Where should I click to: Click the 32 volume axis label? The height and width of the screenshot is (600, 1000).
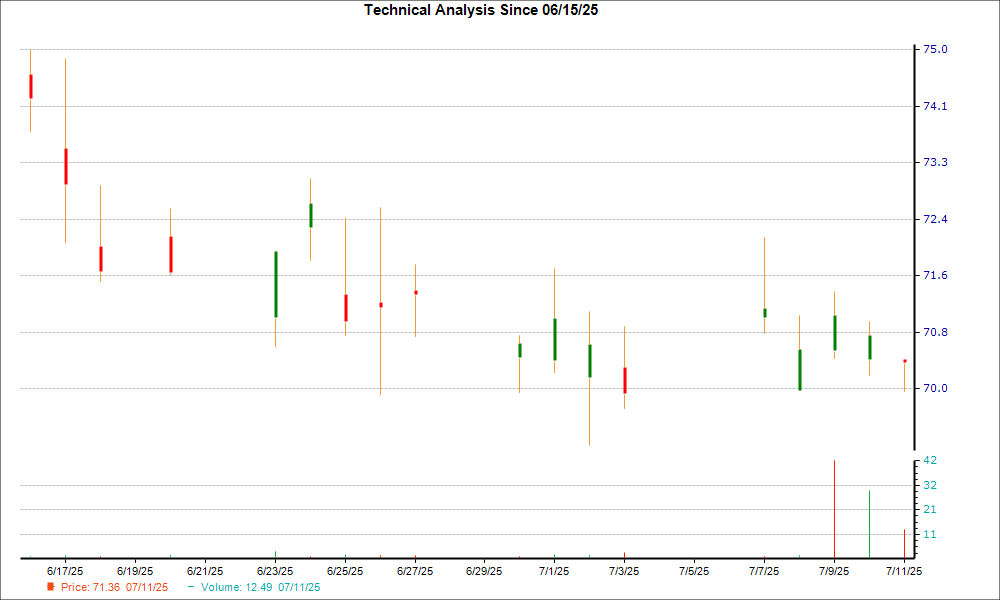point(930,485)
